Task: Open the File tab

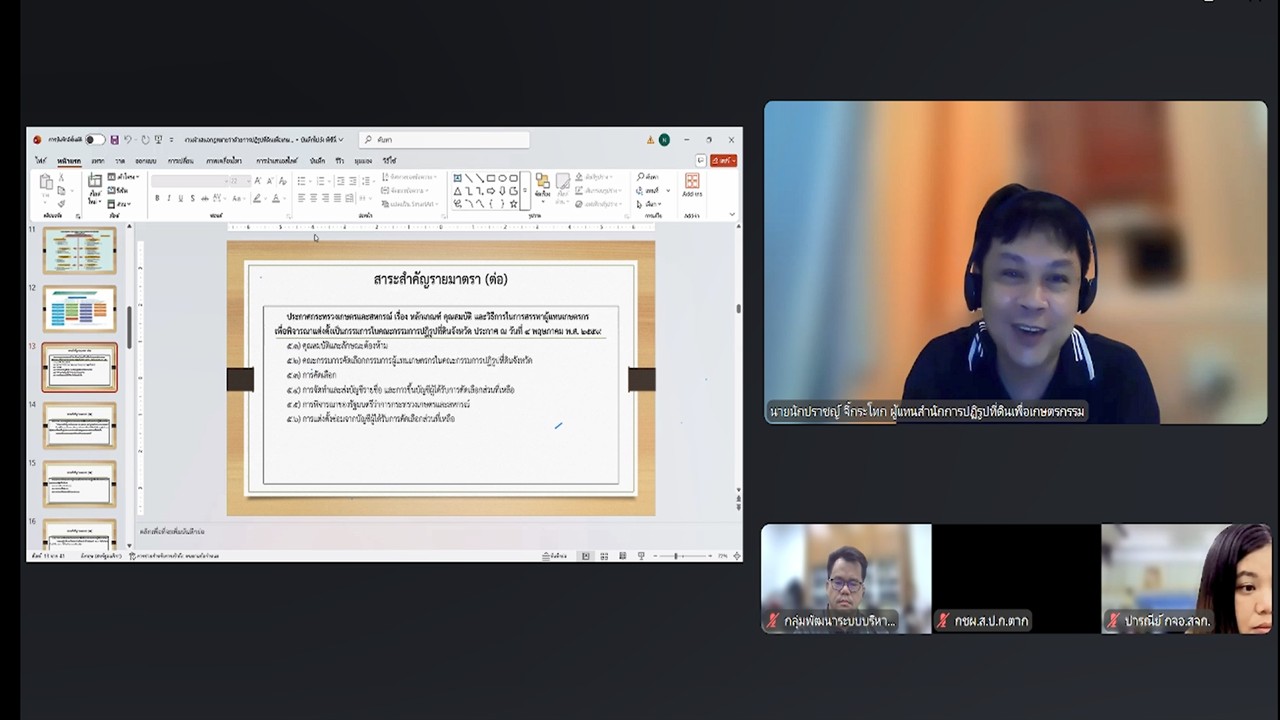Action: 41,161
